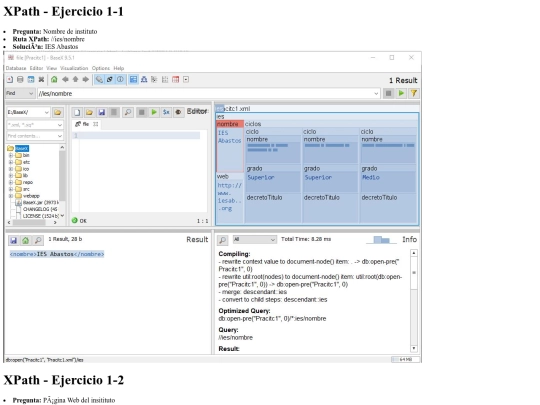Expand the bin folder in project tree
This screenshot has height=405, width=540.
[11, 155]
